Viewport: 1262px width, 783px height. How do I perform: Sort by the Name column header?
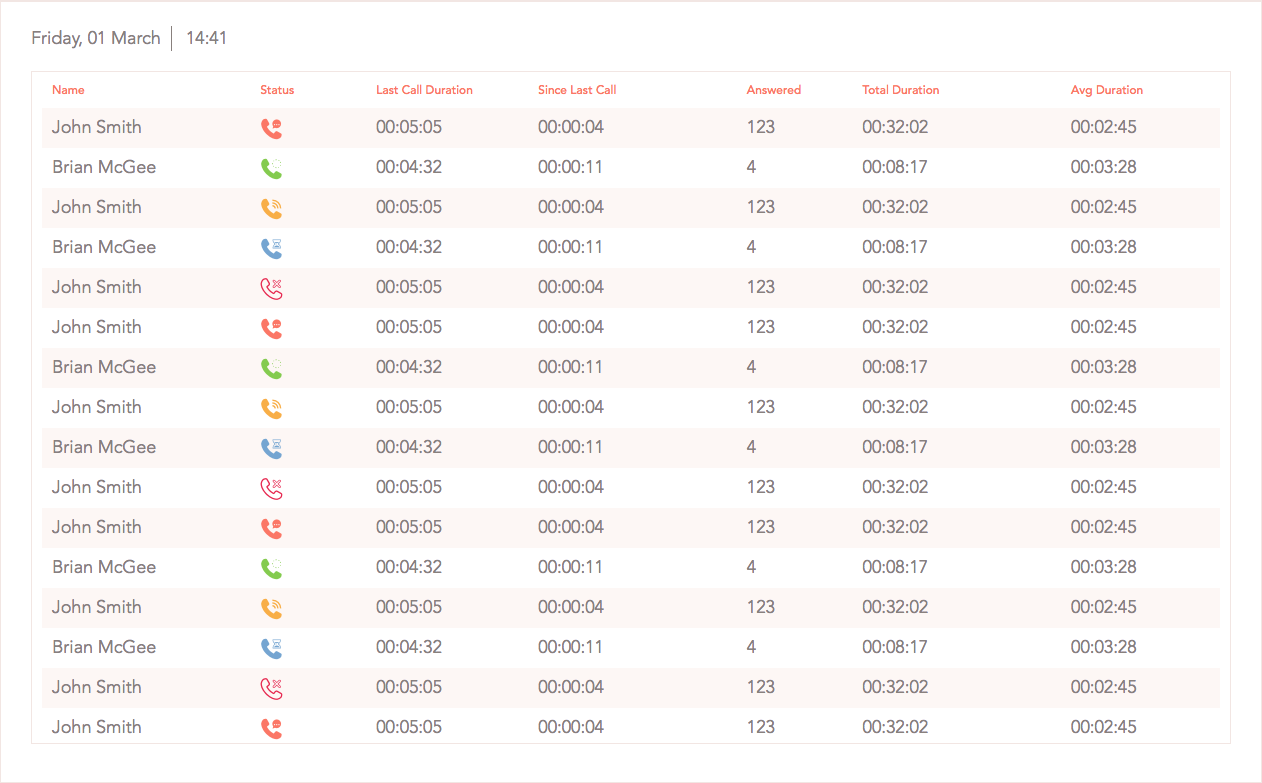[68, 90]
